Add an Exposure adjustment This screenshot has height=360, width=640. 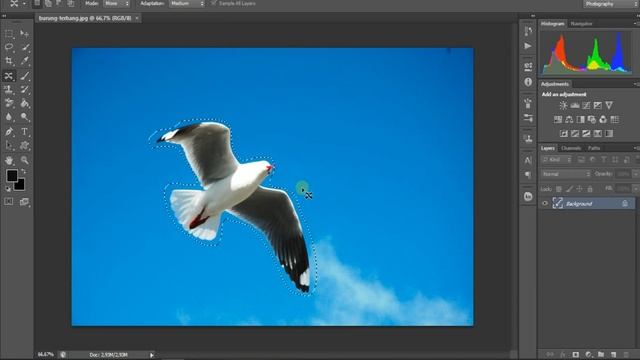[x=598, y=105]
